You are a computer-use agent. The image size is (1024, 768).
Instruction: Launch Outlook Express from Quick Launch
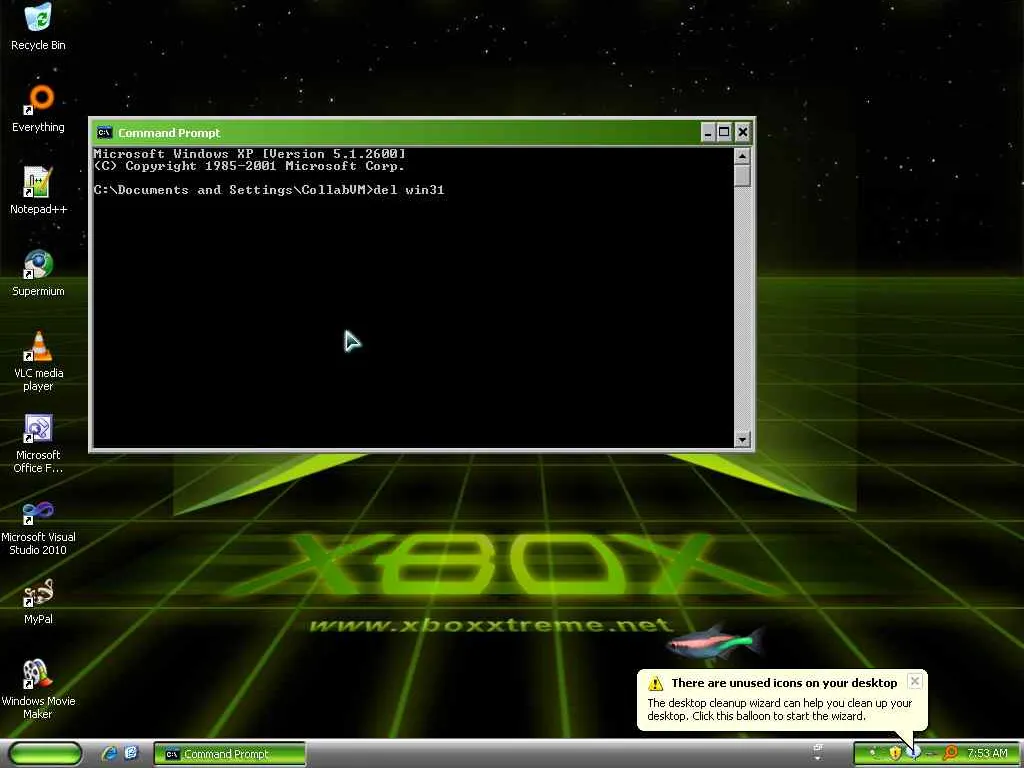click(131, 753)
